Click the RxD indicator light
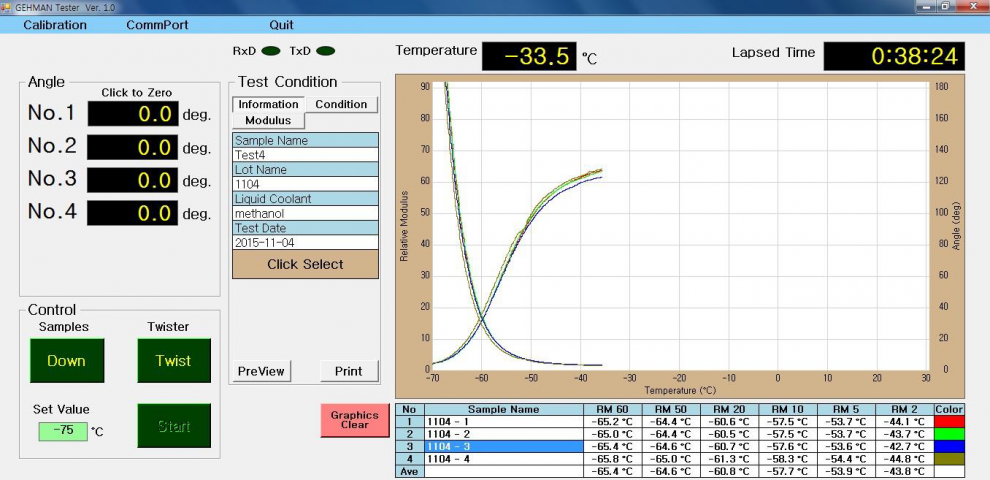The height and width of the screenshot is (480, 990). pyautogui.click(x=271, y=51)
